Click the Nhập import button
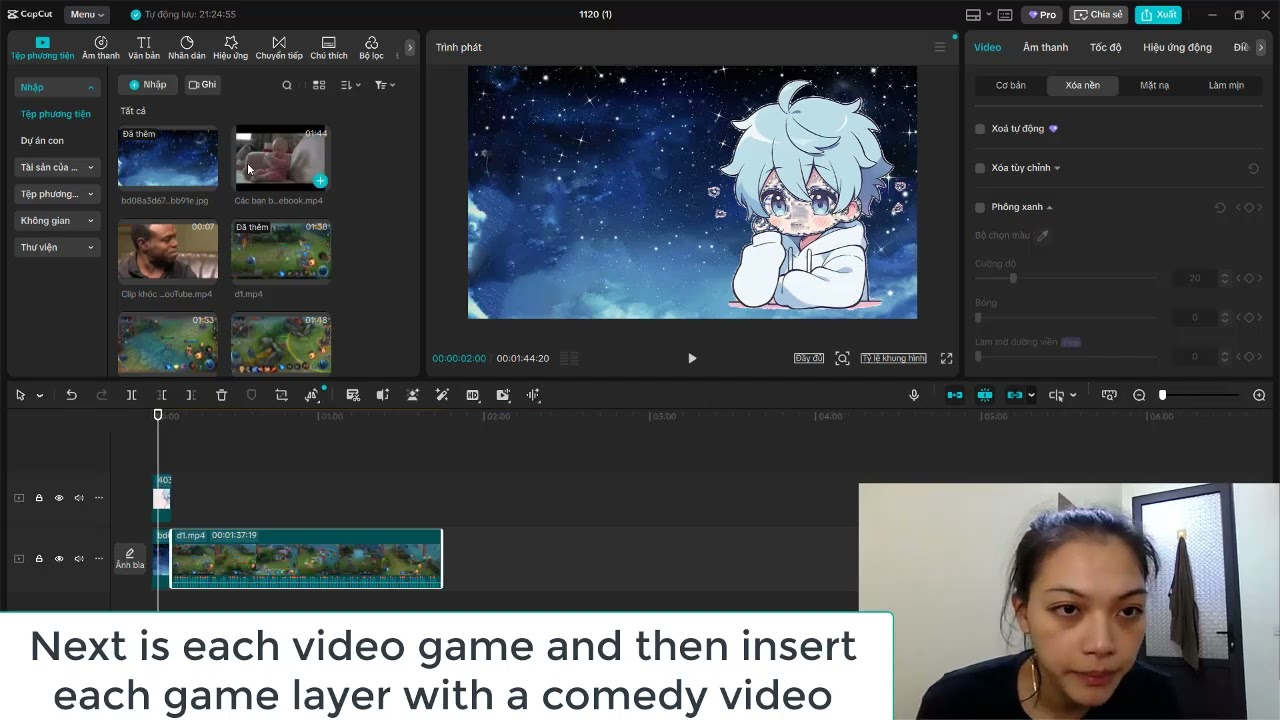Screen dimensions: 1280x720 click(148, 85)
